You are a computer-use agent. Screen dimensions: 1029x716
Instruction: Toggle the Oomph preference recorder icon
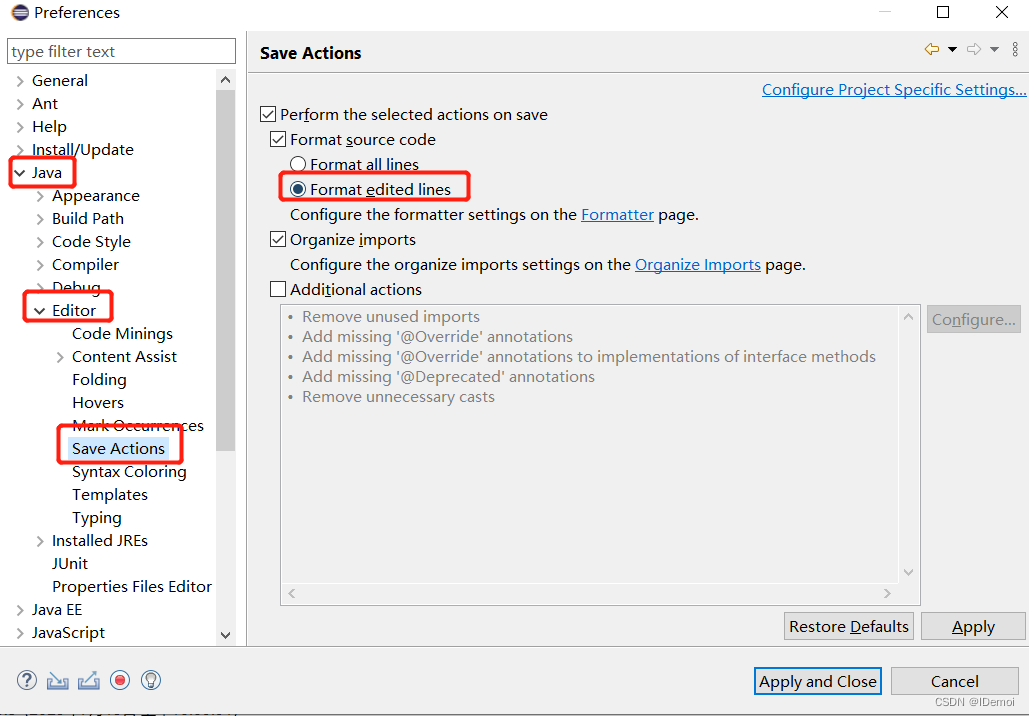click(119, 680)
